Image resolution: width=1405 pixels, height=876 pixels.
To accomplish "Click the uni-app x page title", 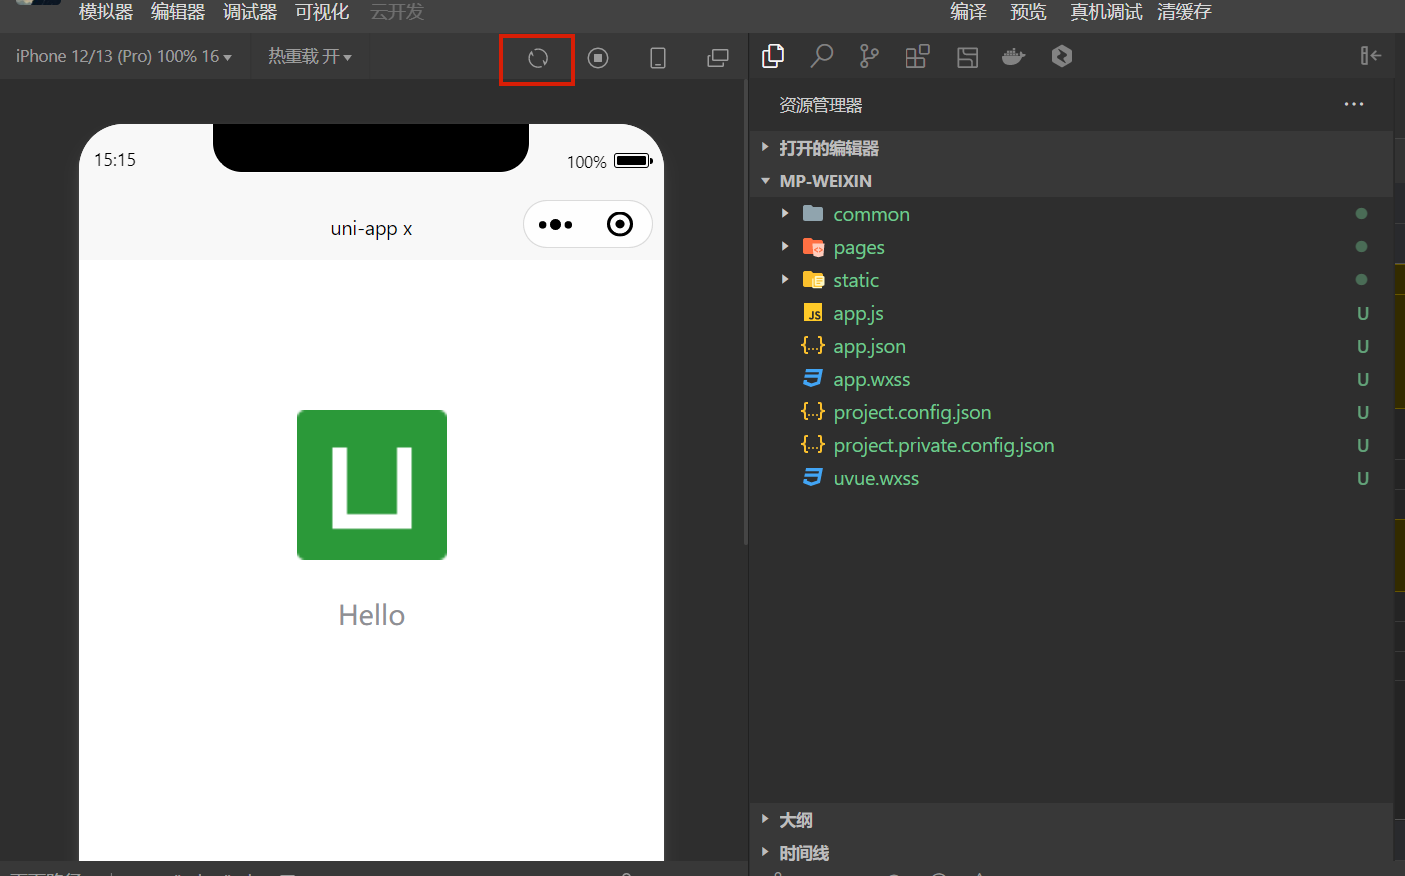I will pyautogui.click(x=371, y=228).
